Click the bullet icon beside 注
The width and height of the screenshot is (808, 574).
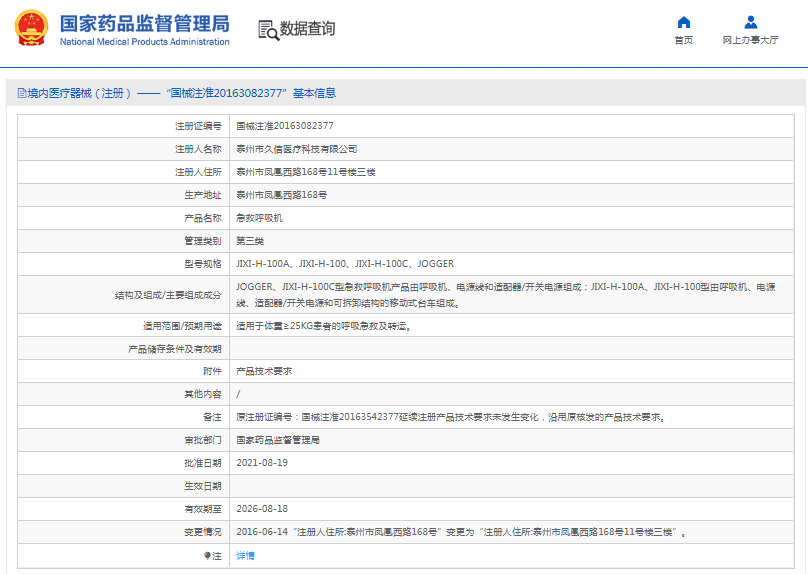tap(207, 555)
